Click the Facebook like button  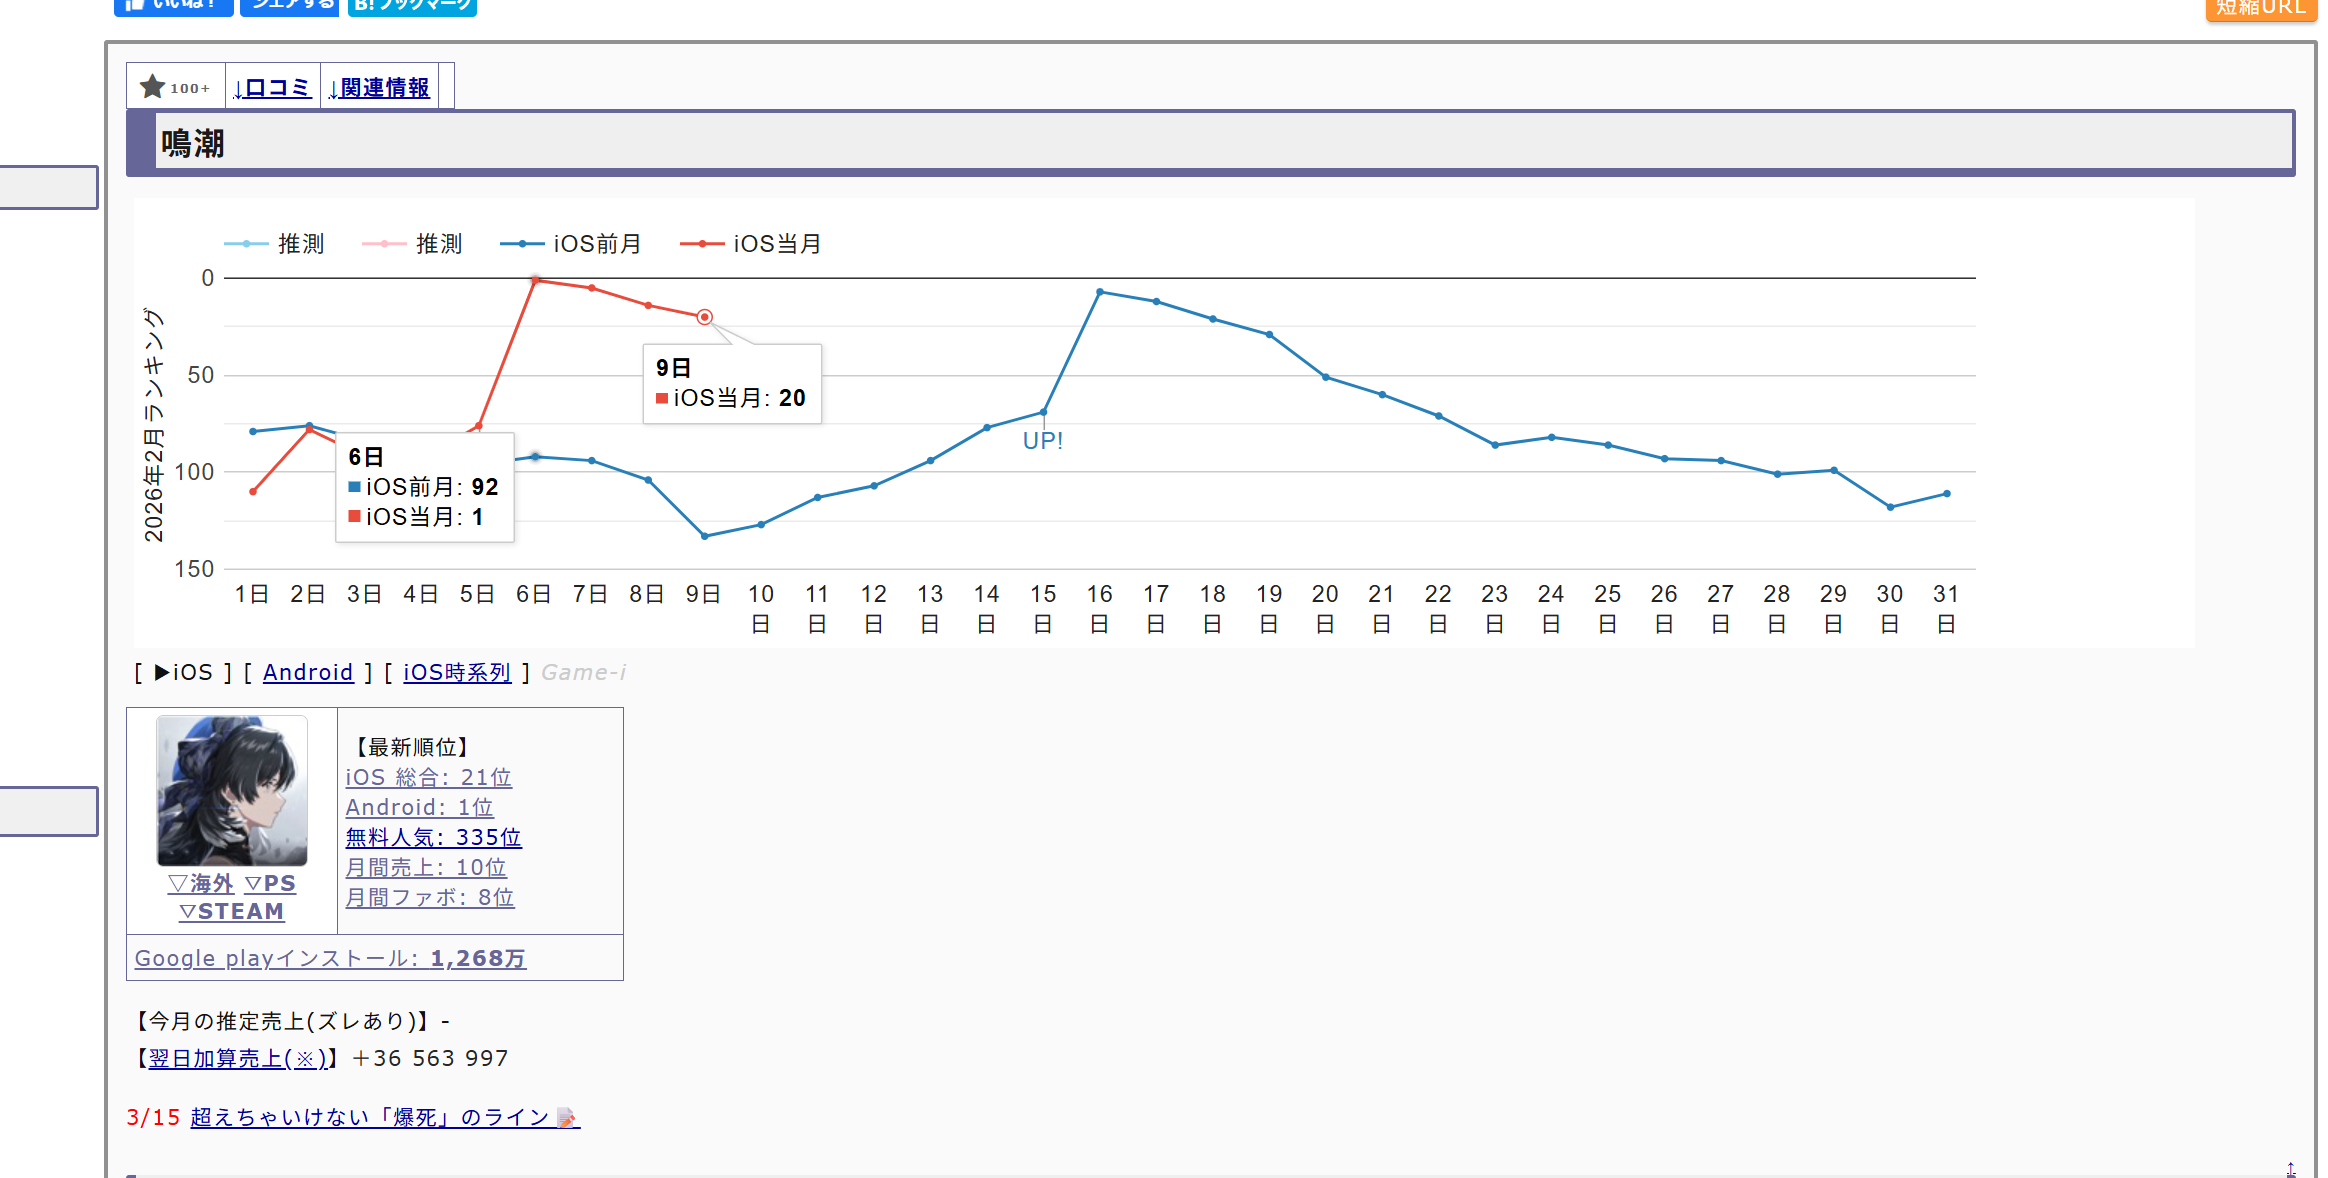[x=173, y=5]
